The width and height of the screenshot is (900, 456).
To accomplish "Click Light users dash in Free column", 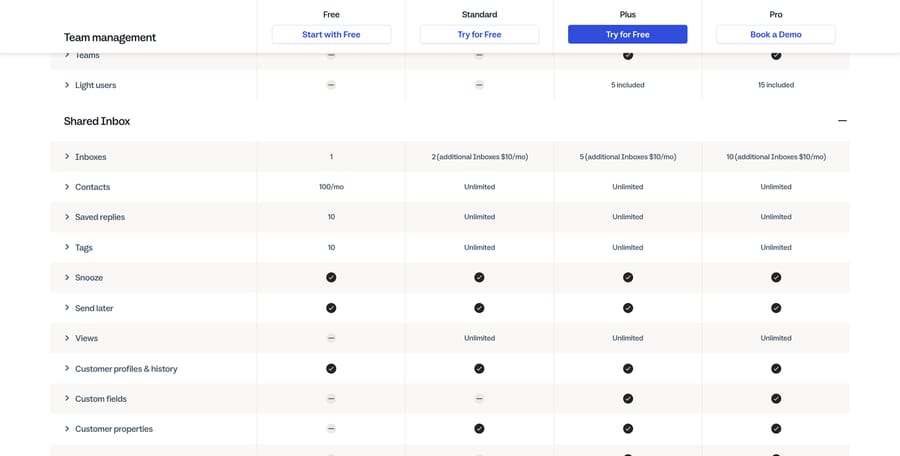I will coord(331,85).
